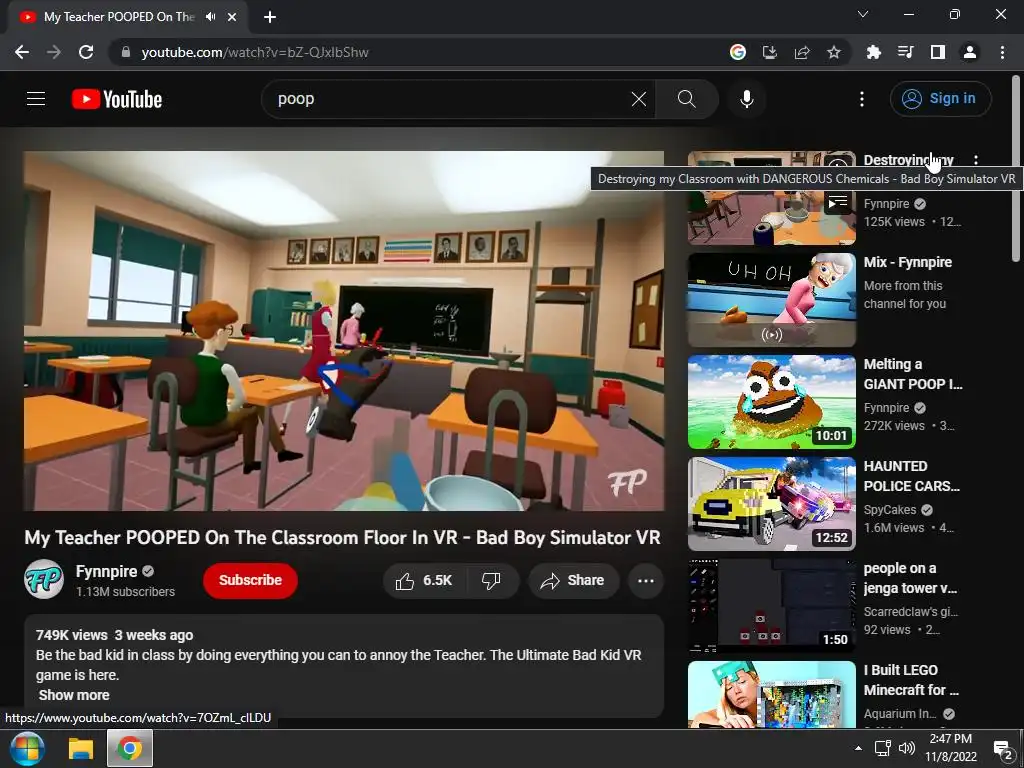Screen dimensions: 1024x768
Task: Open Melting a GIANT POOP video thumbnail
Action: pyautogui.click(x=771, y=402)
